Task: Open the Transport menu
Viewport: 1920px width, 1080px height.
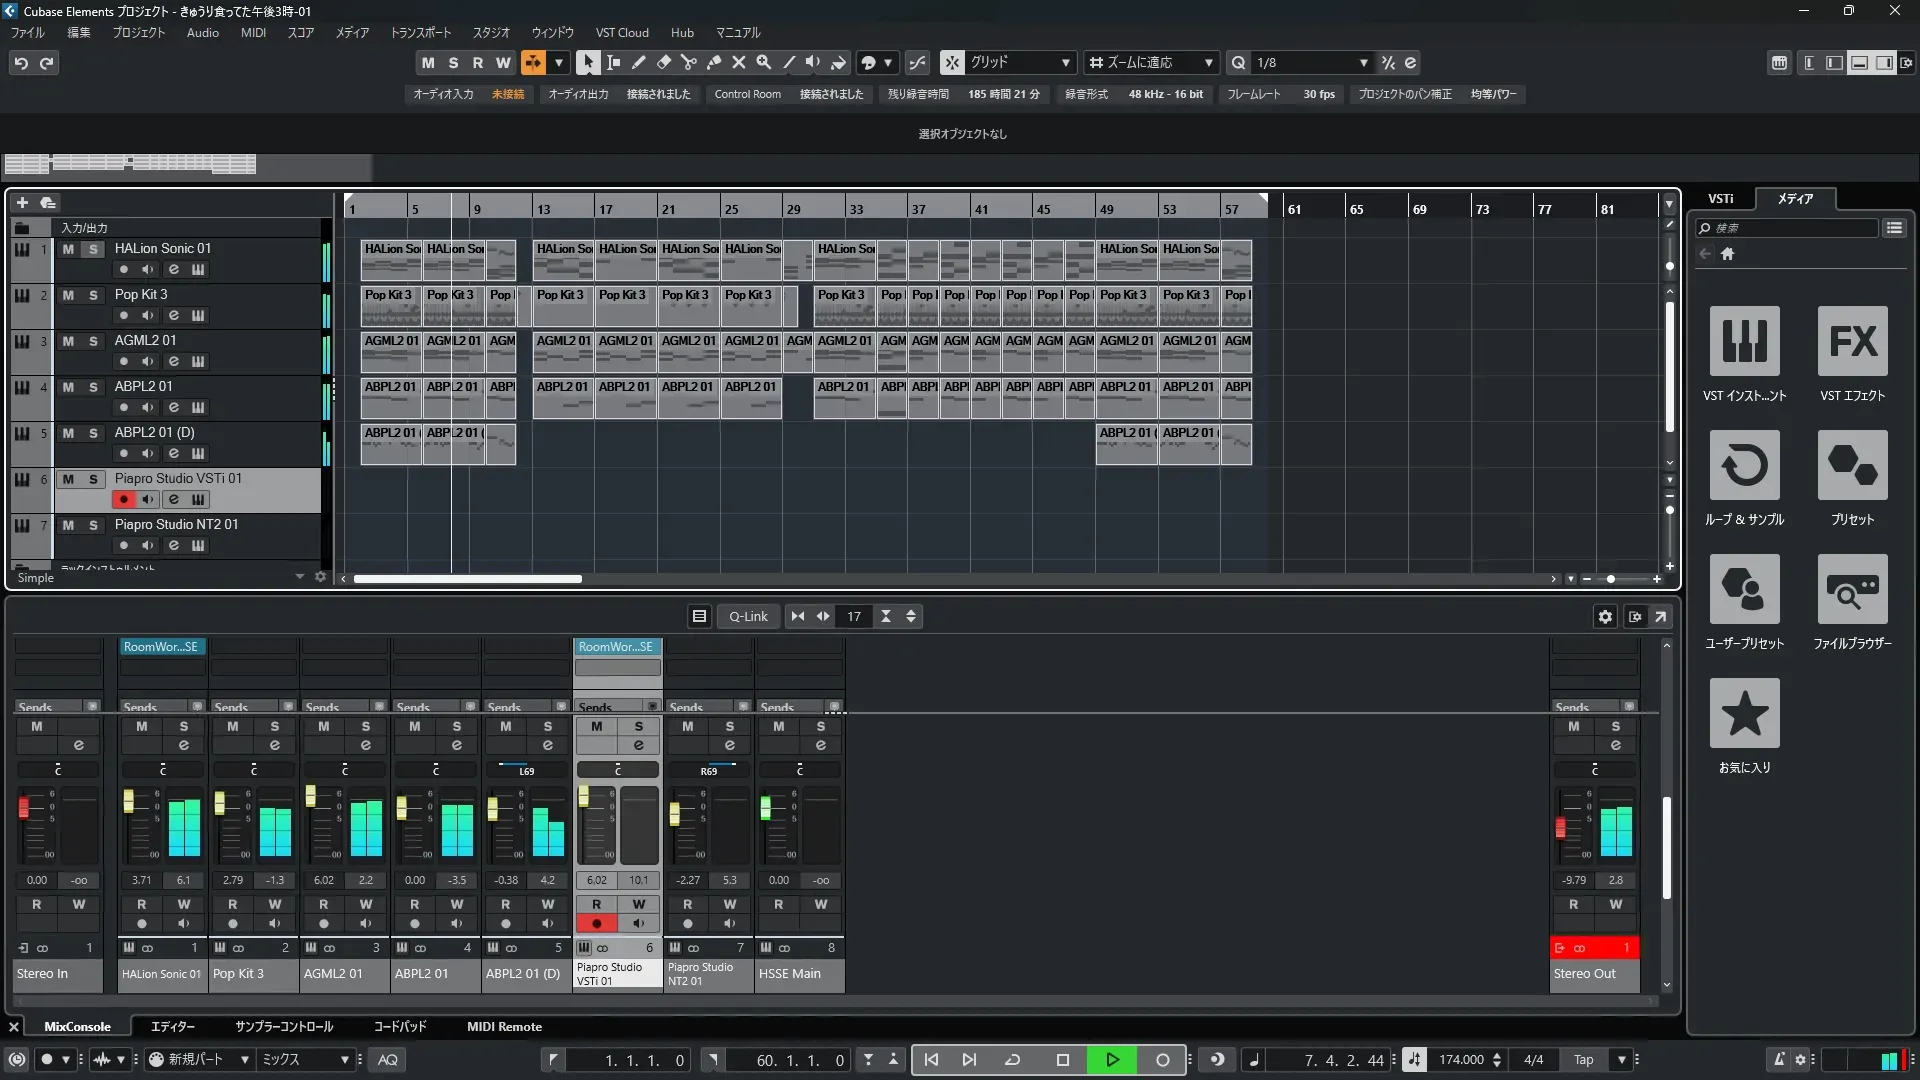Action: pyautogui.click(x=420, y=33)
